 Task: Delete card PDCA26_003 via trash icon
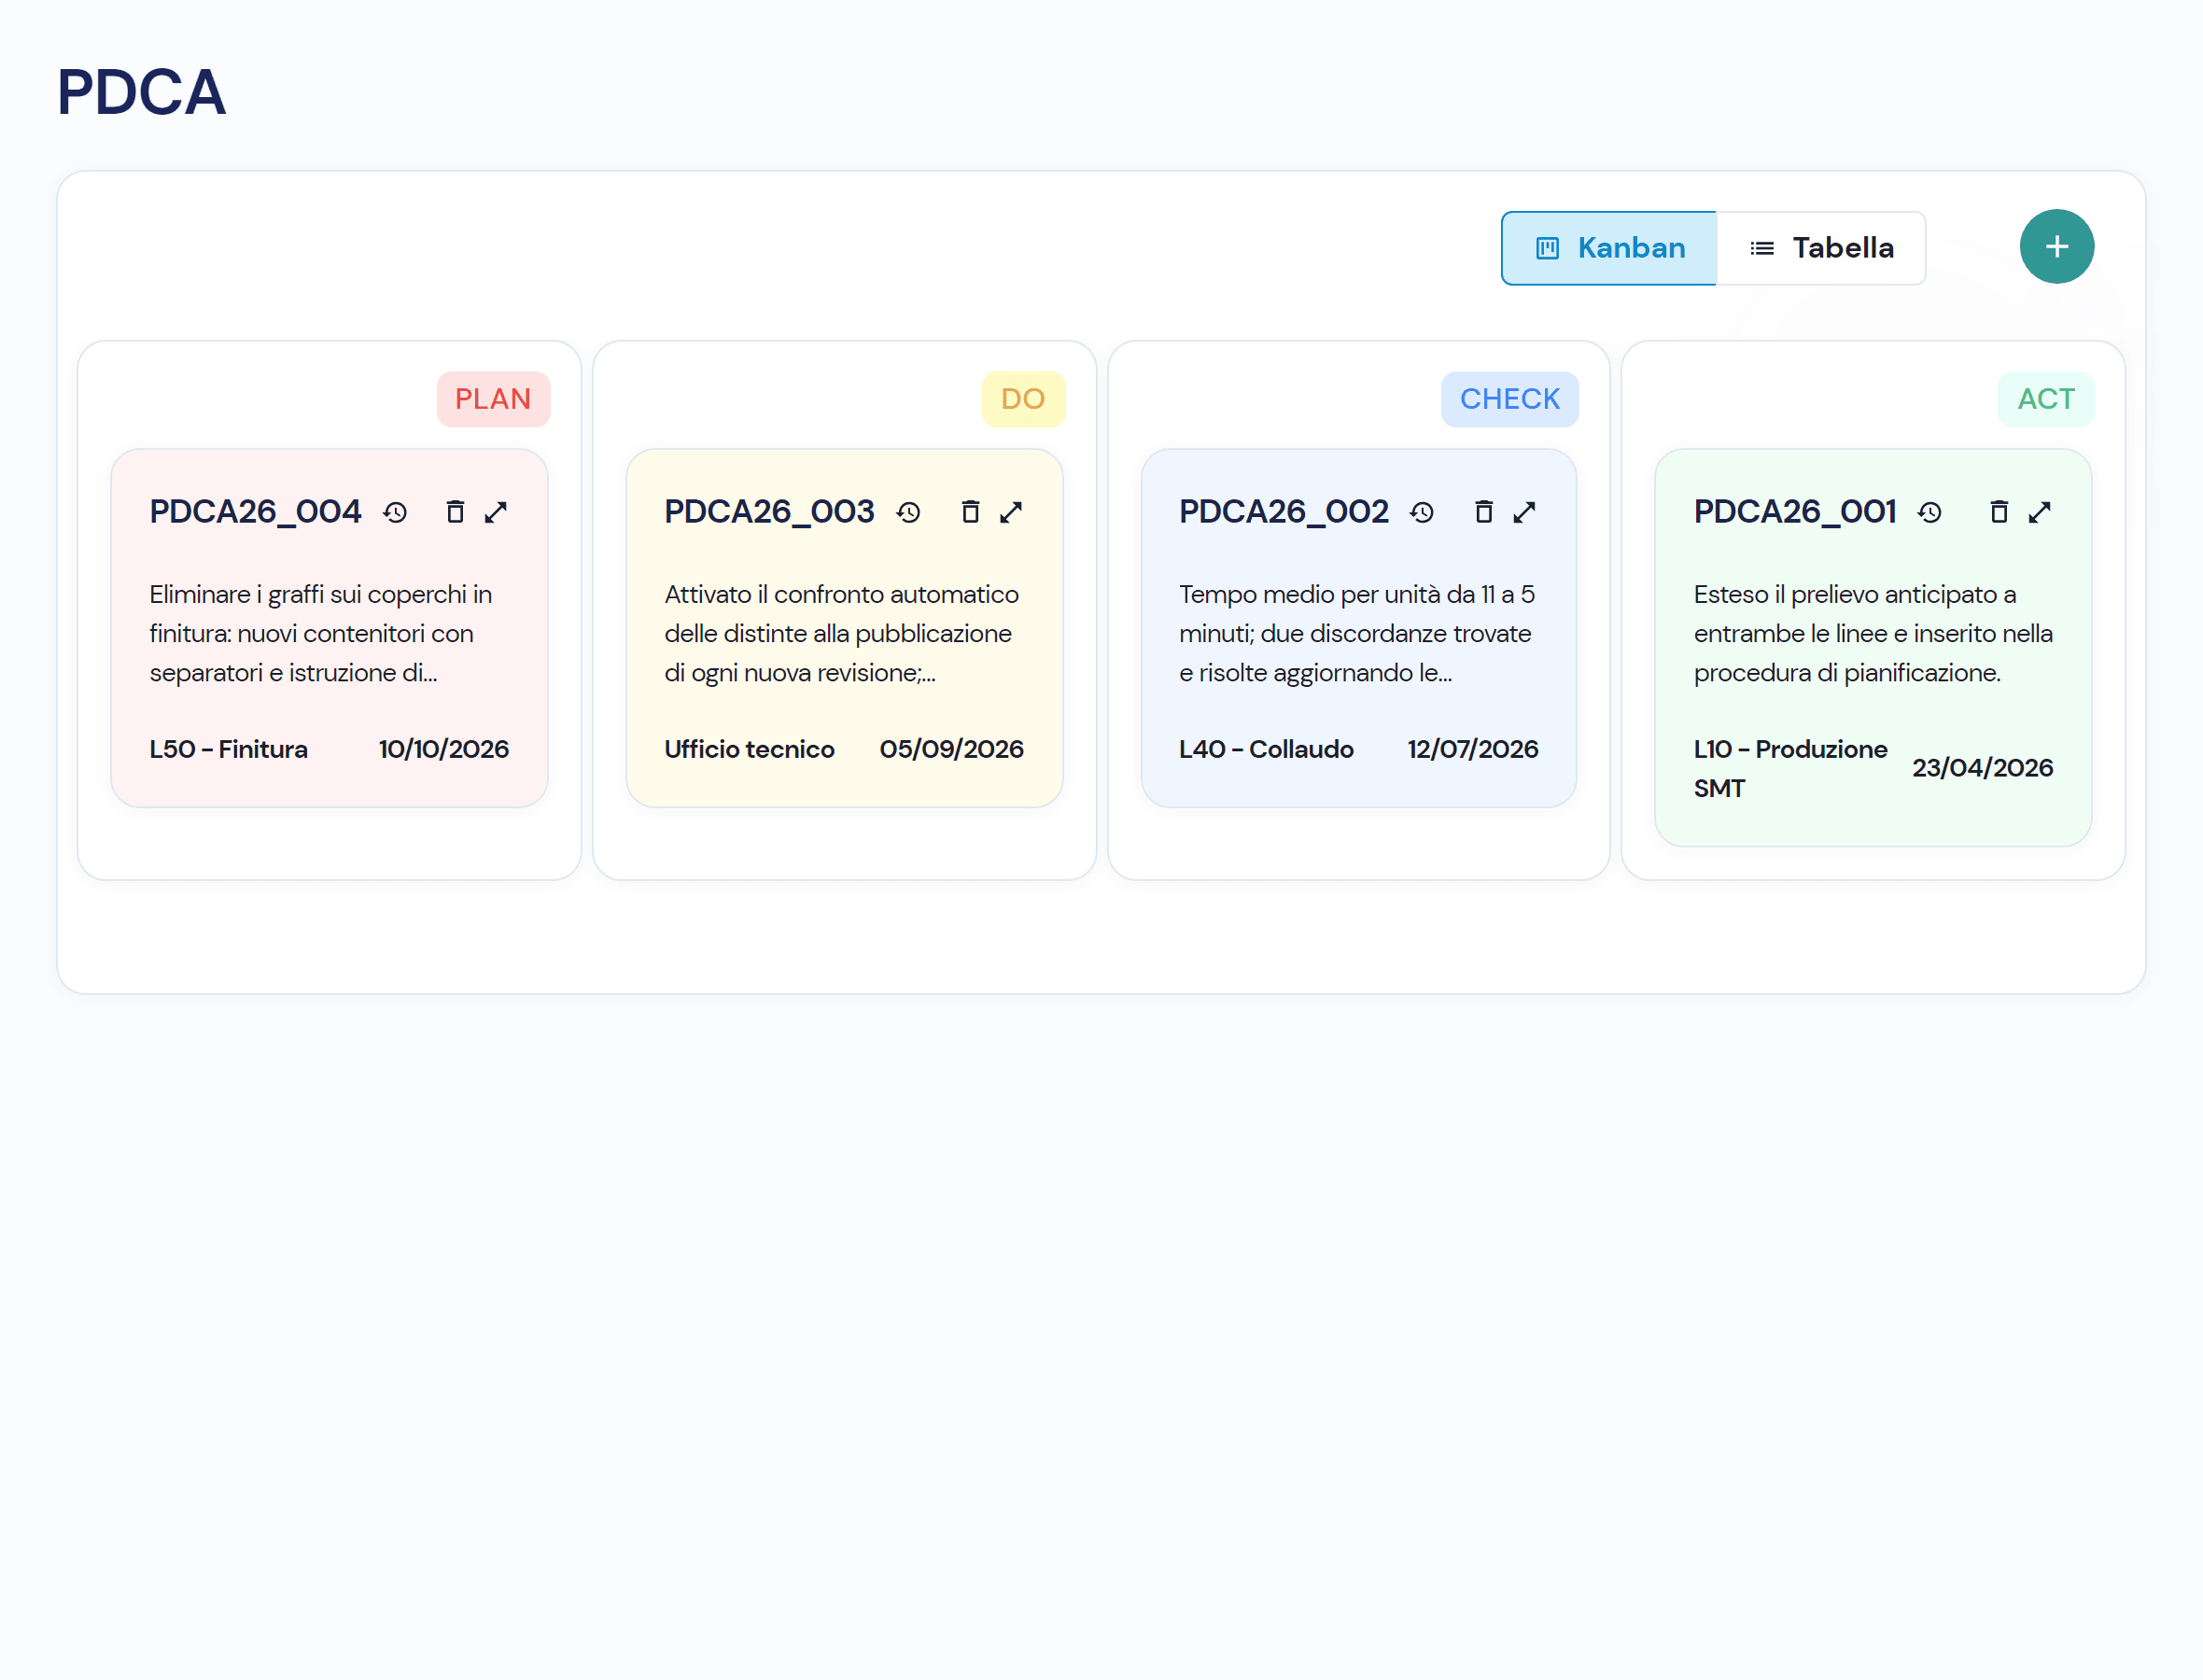tap(970, 512)
